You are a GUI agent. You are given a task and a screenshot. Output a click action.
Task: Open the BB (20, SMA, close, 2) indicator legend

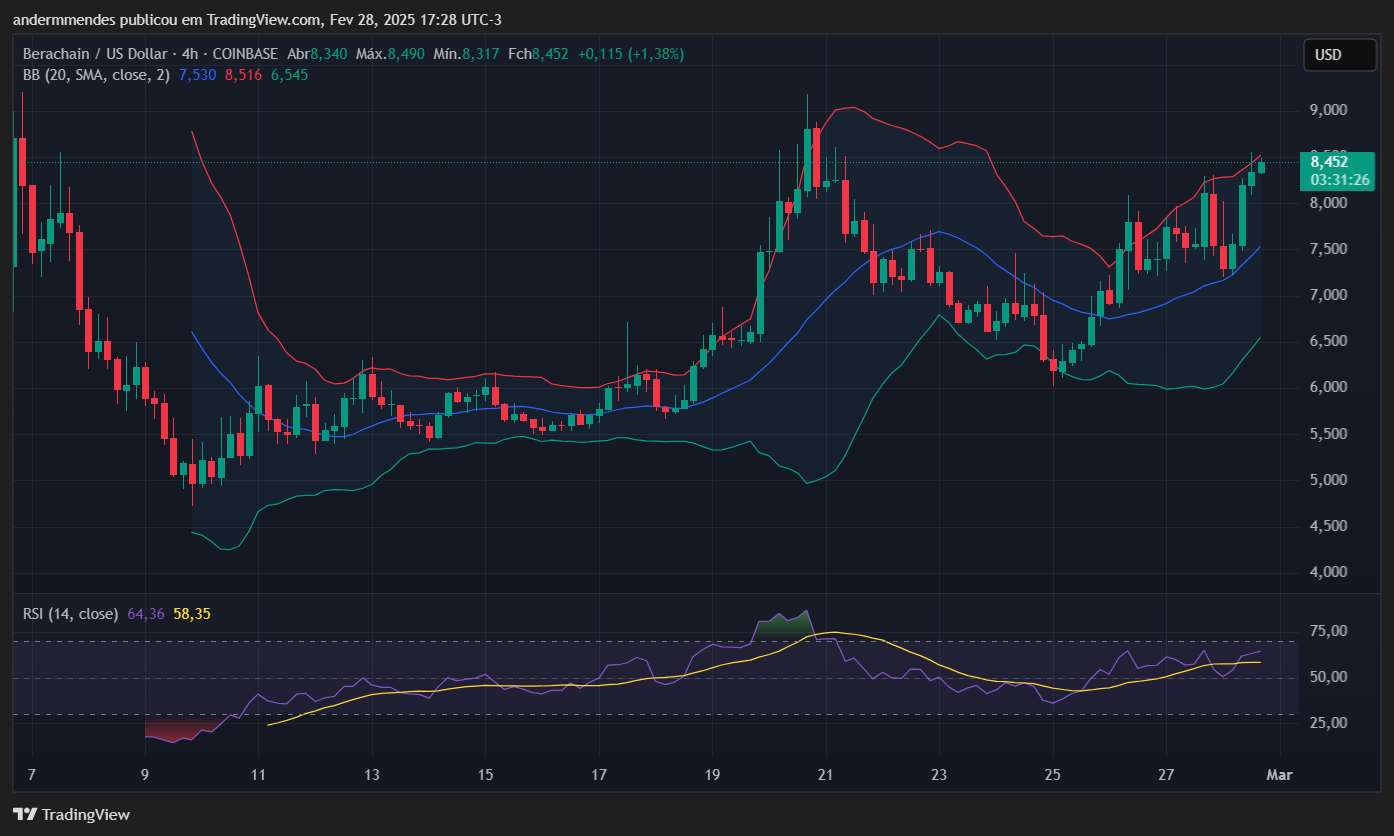(96, 75)
